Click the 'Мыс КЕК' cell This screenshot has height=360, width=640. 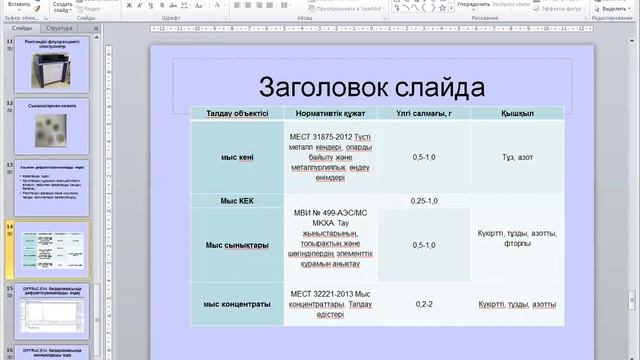(x=237, y=201)
